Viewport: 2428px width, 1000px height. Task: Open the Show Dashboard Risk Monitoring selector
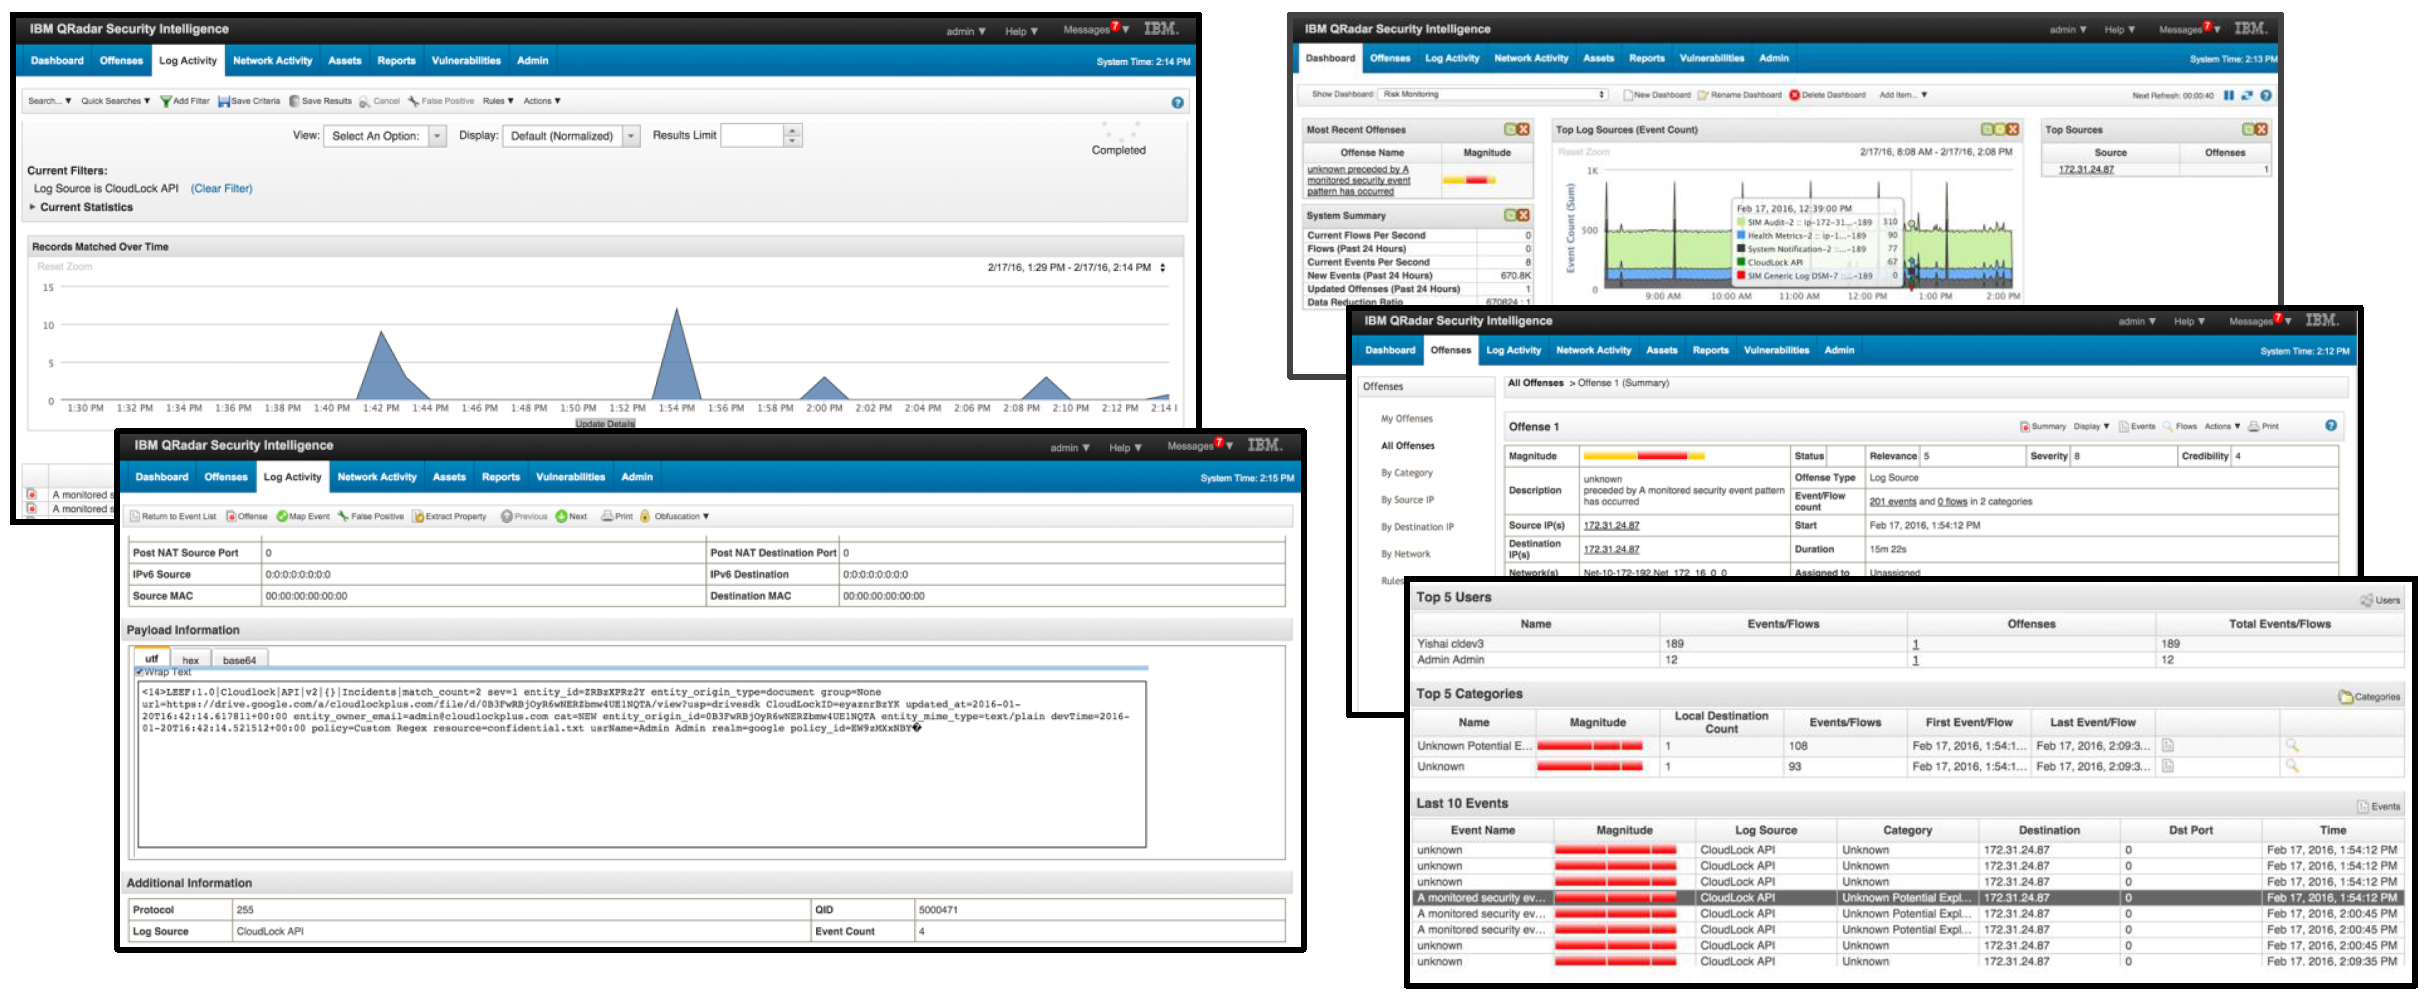[x=1493, y=95]
